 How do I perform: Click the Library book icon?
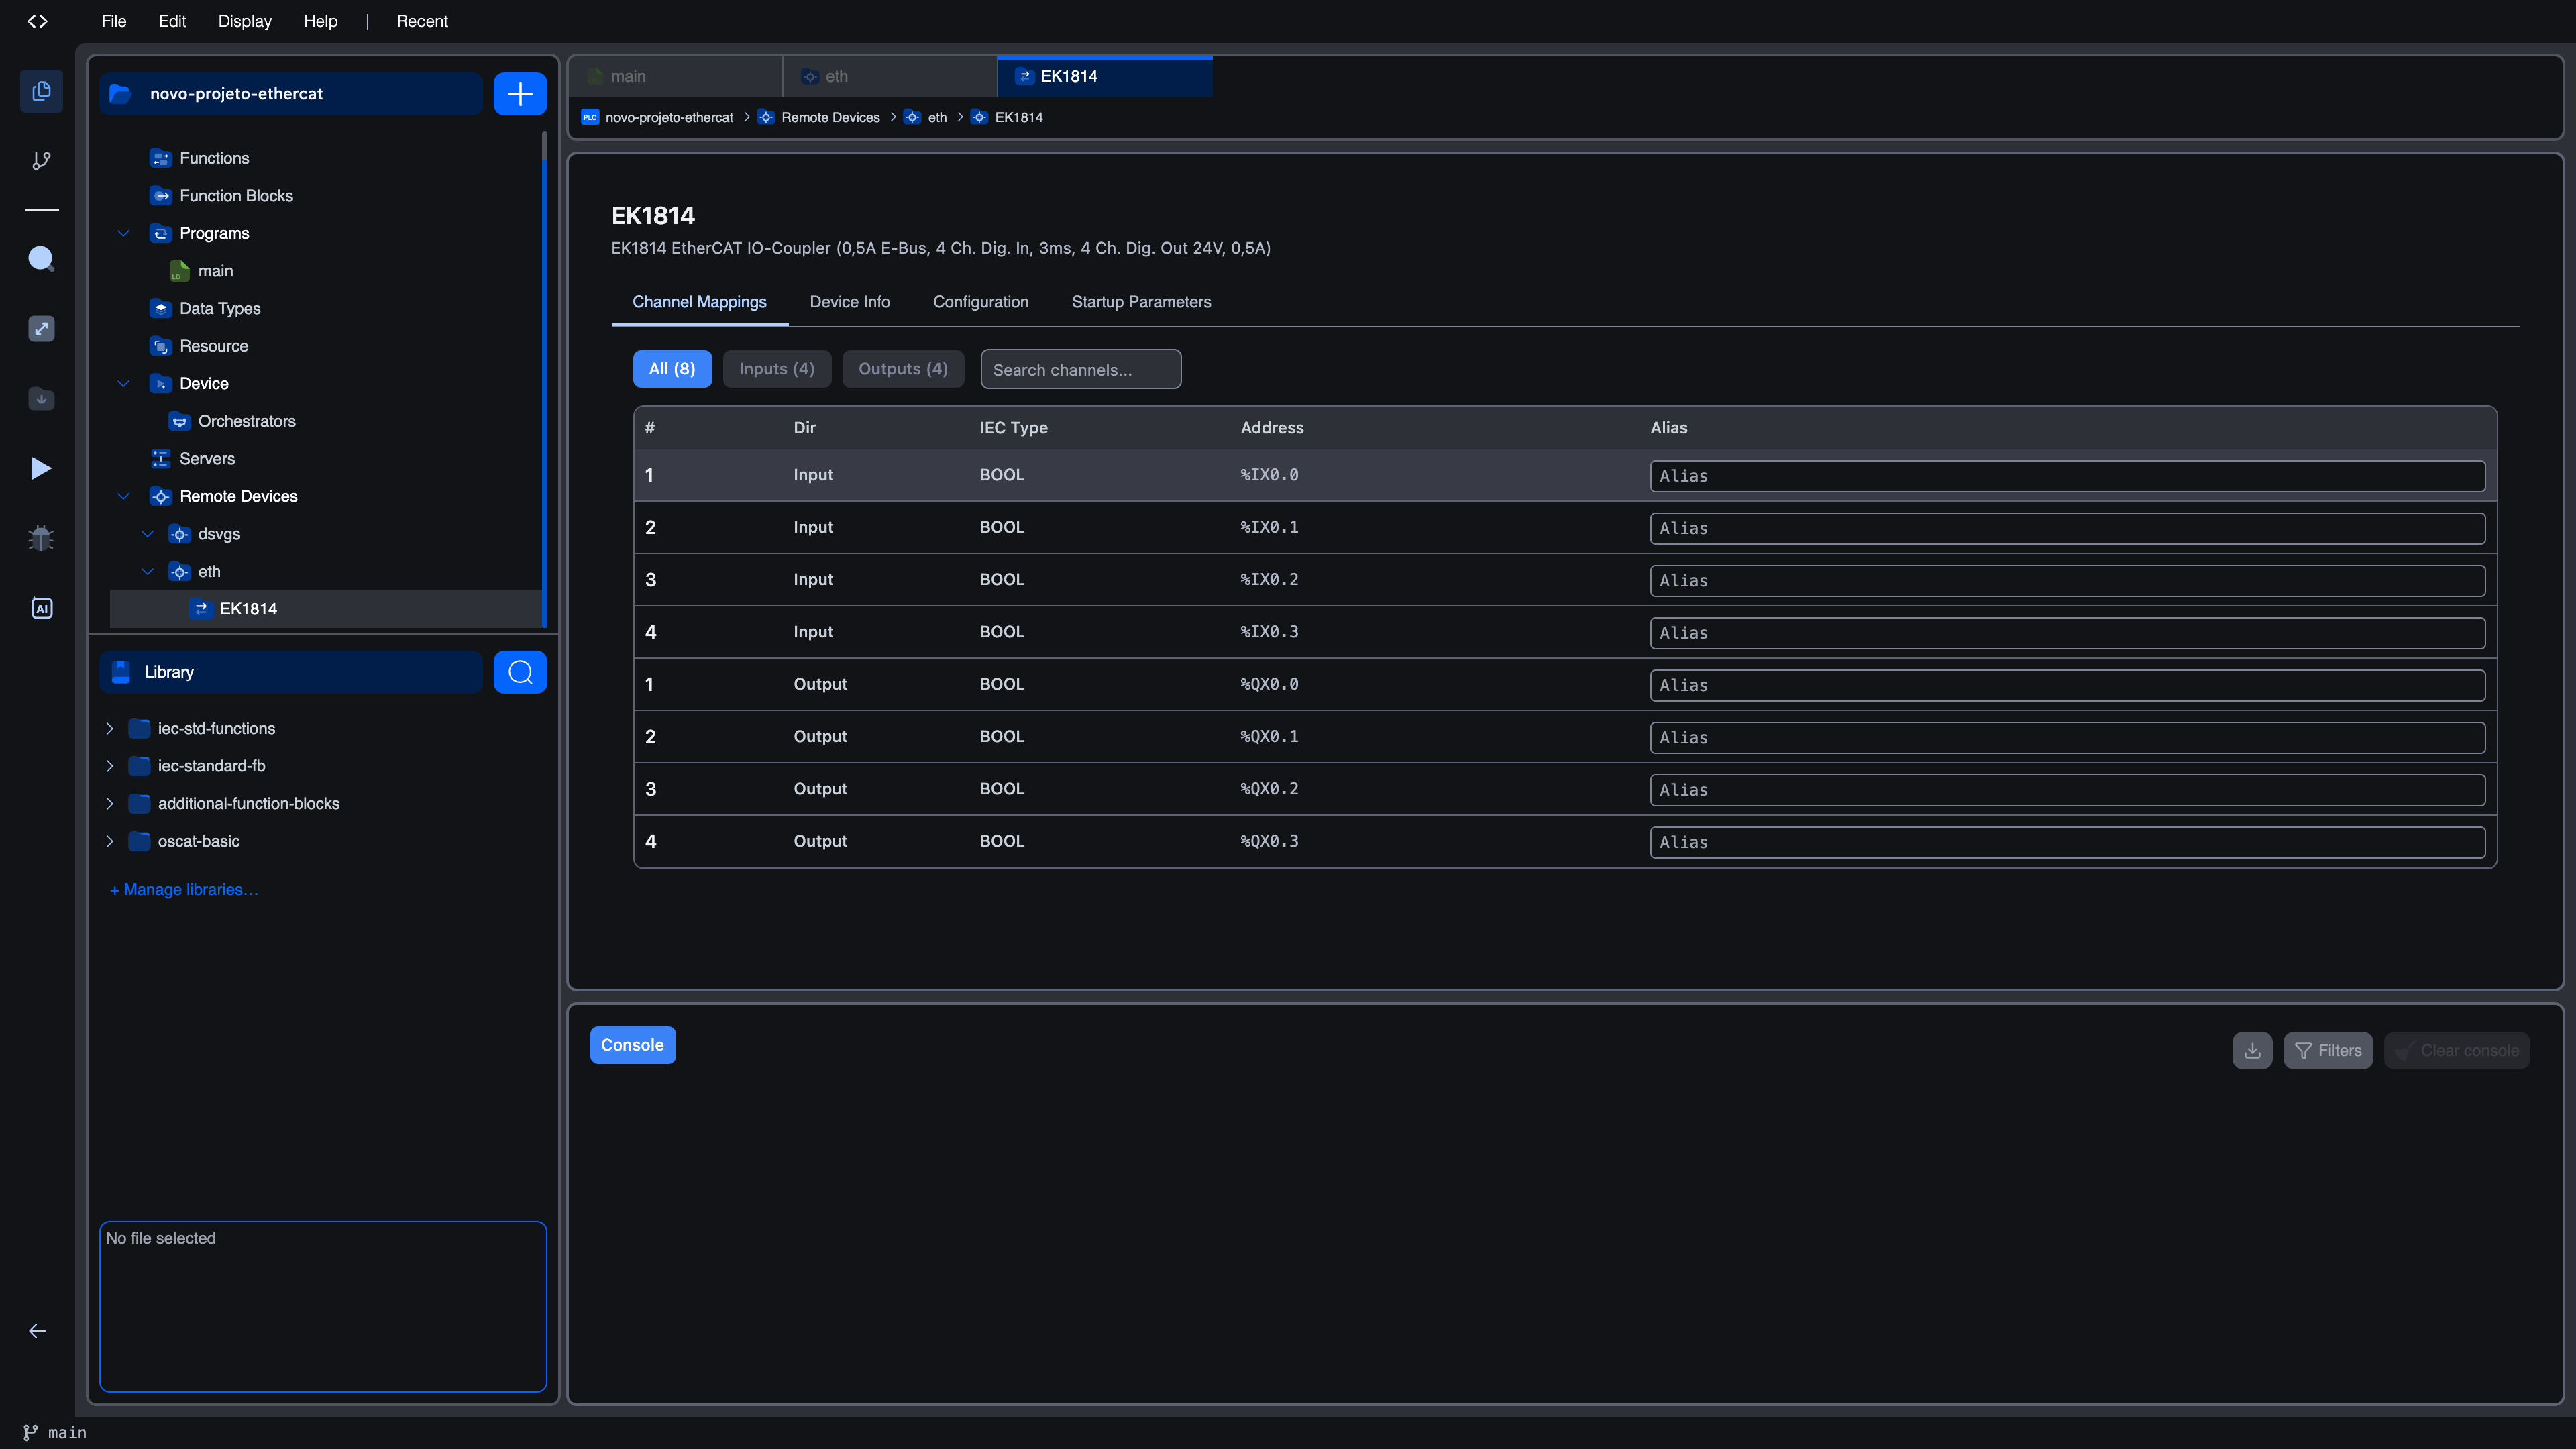[x=121, y=672]
